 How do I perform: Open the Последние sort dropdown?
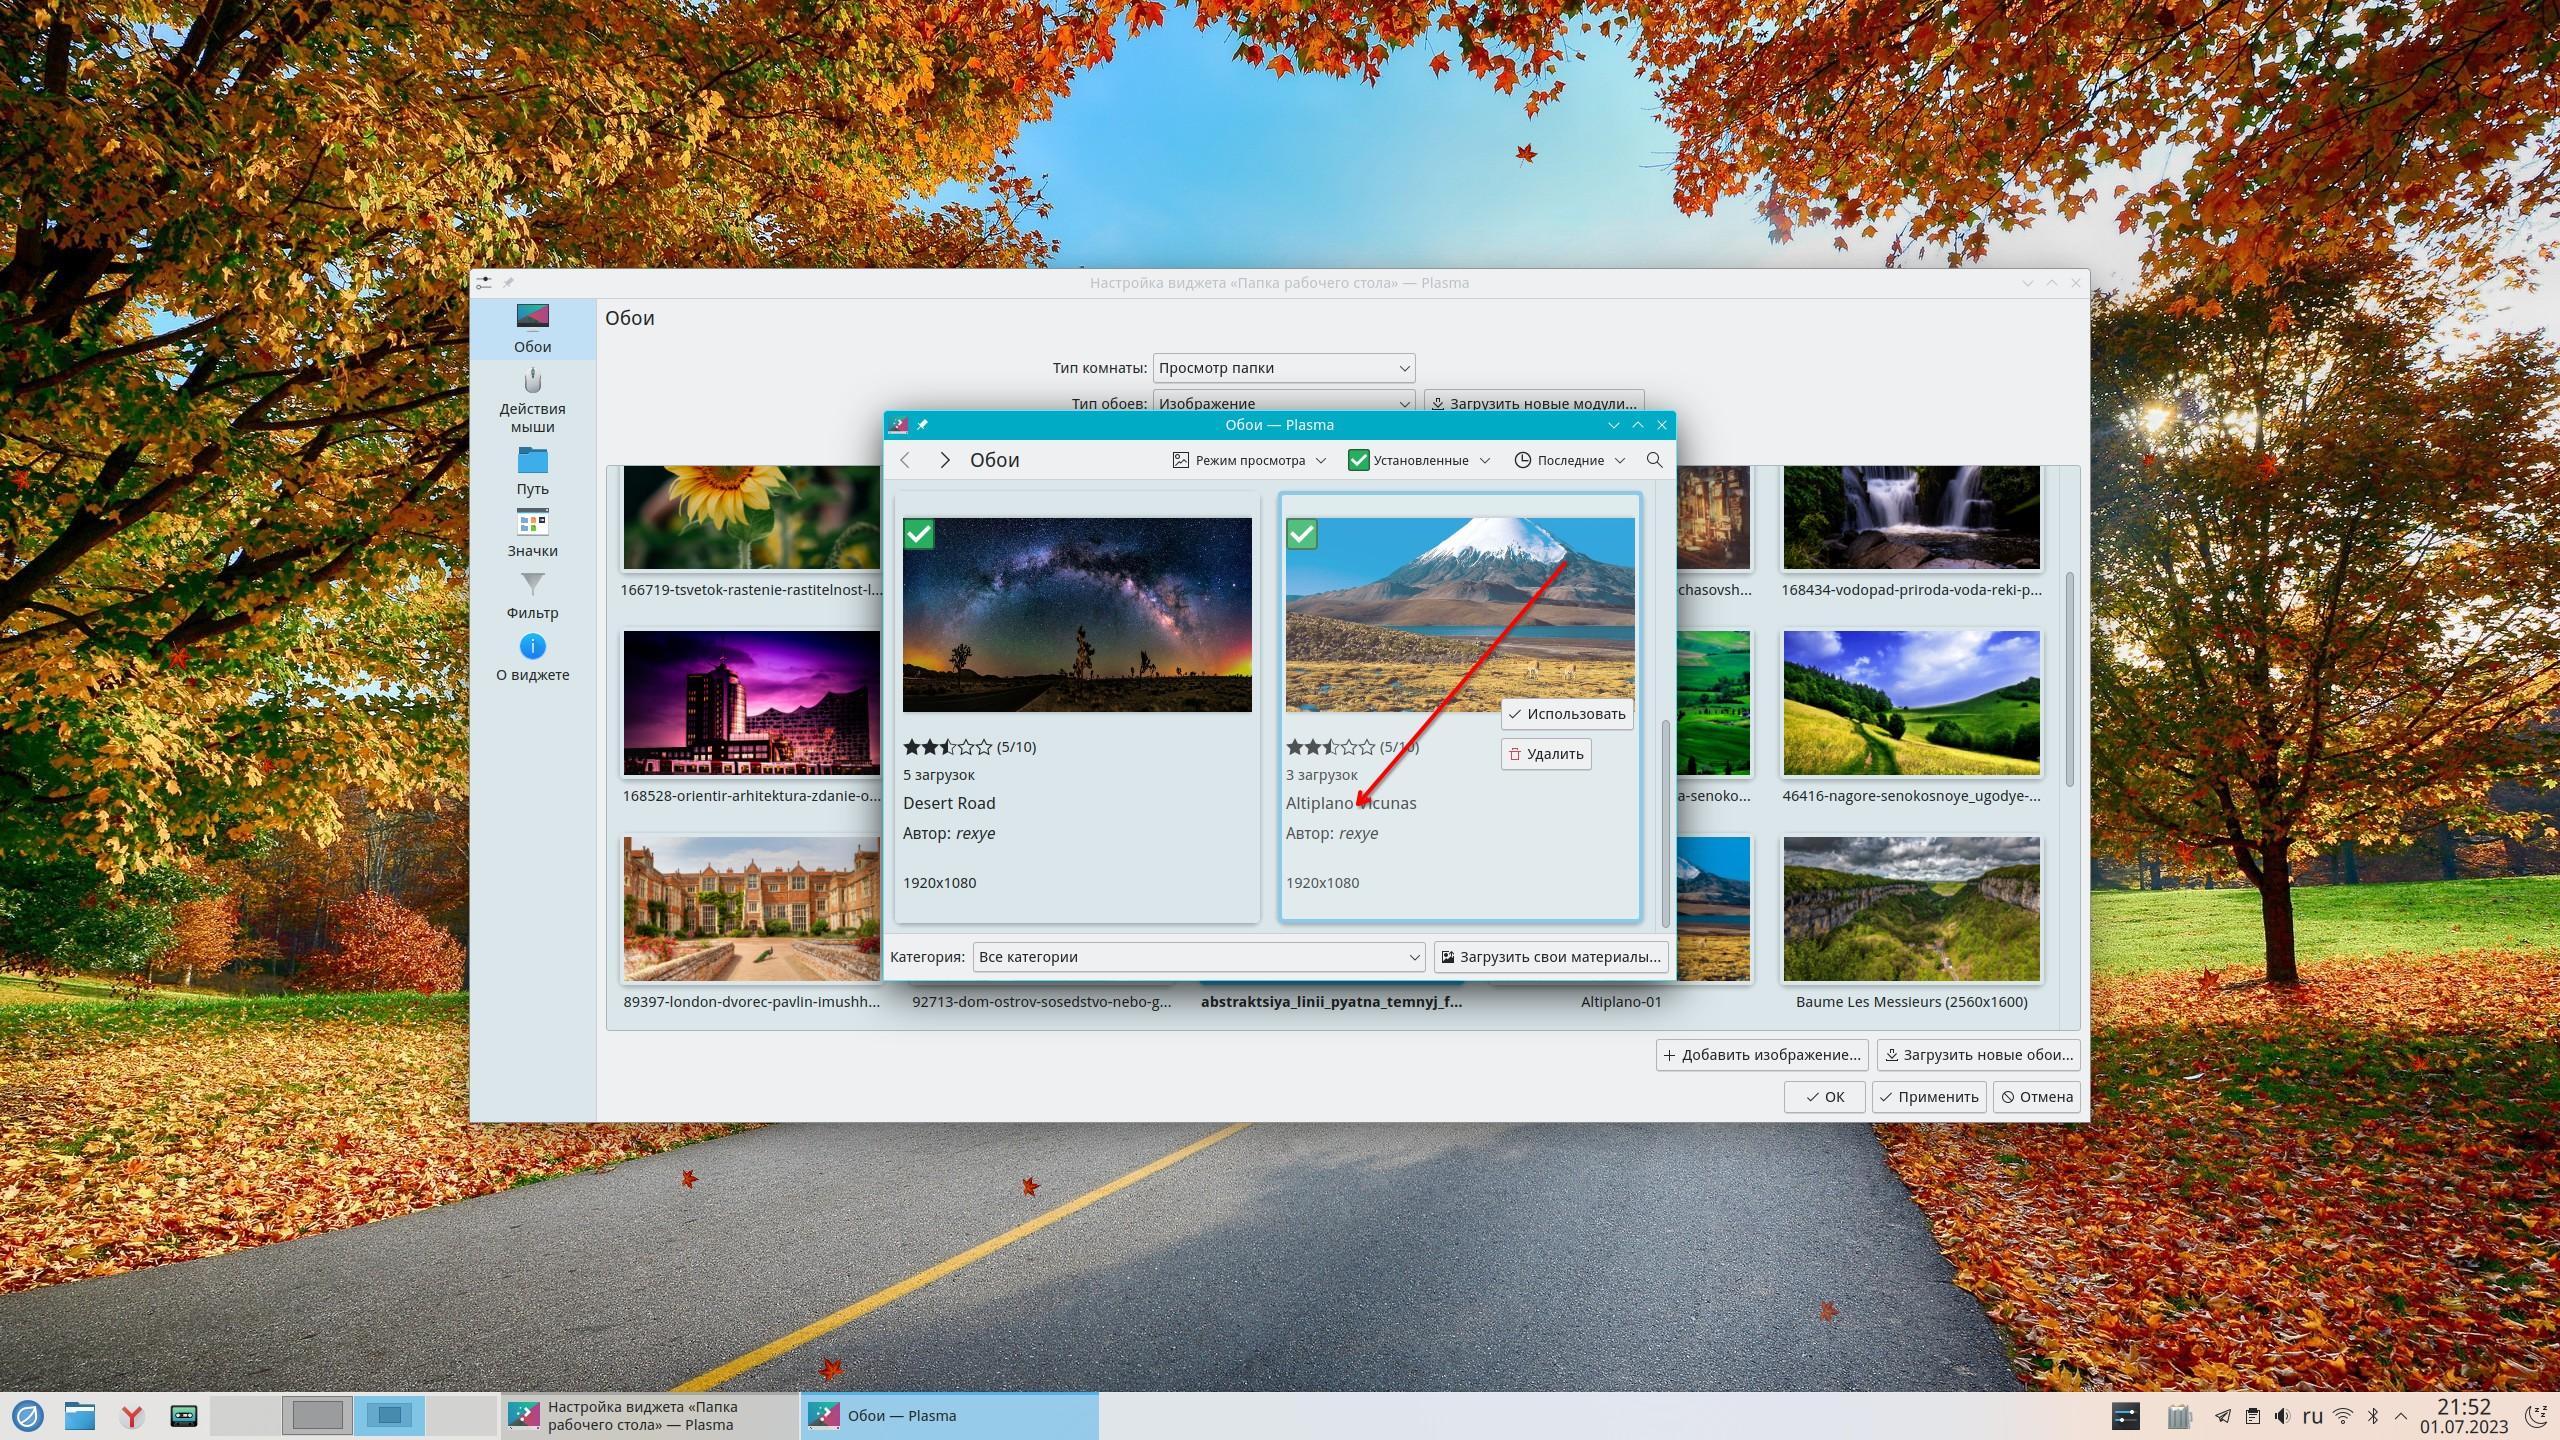(1569, 460)
